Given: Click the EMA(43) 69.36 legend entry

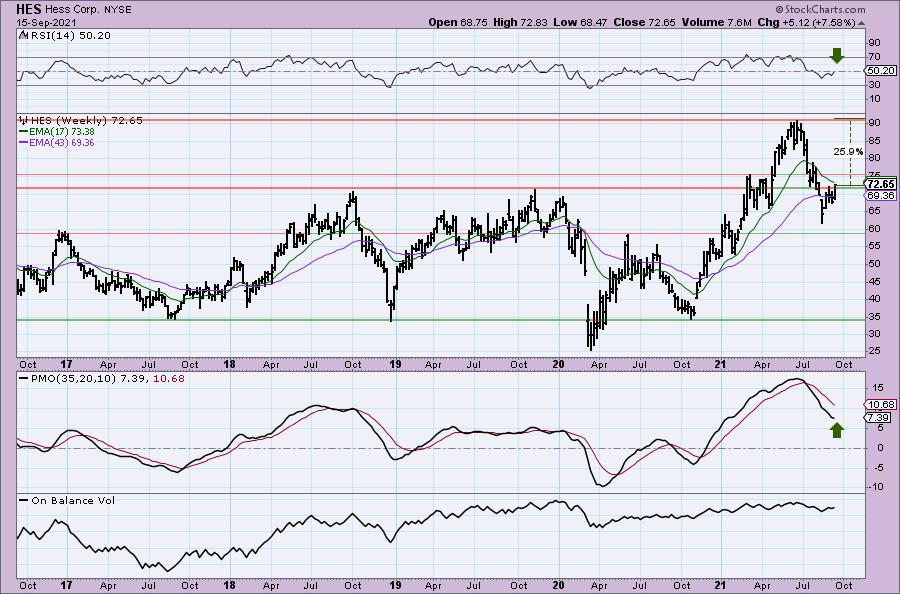Looking at the screenshot, I should (x=61, y=142).
